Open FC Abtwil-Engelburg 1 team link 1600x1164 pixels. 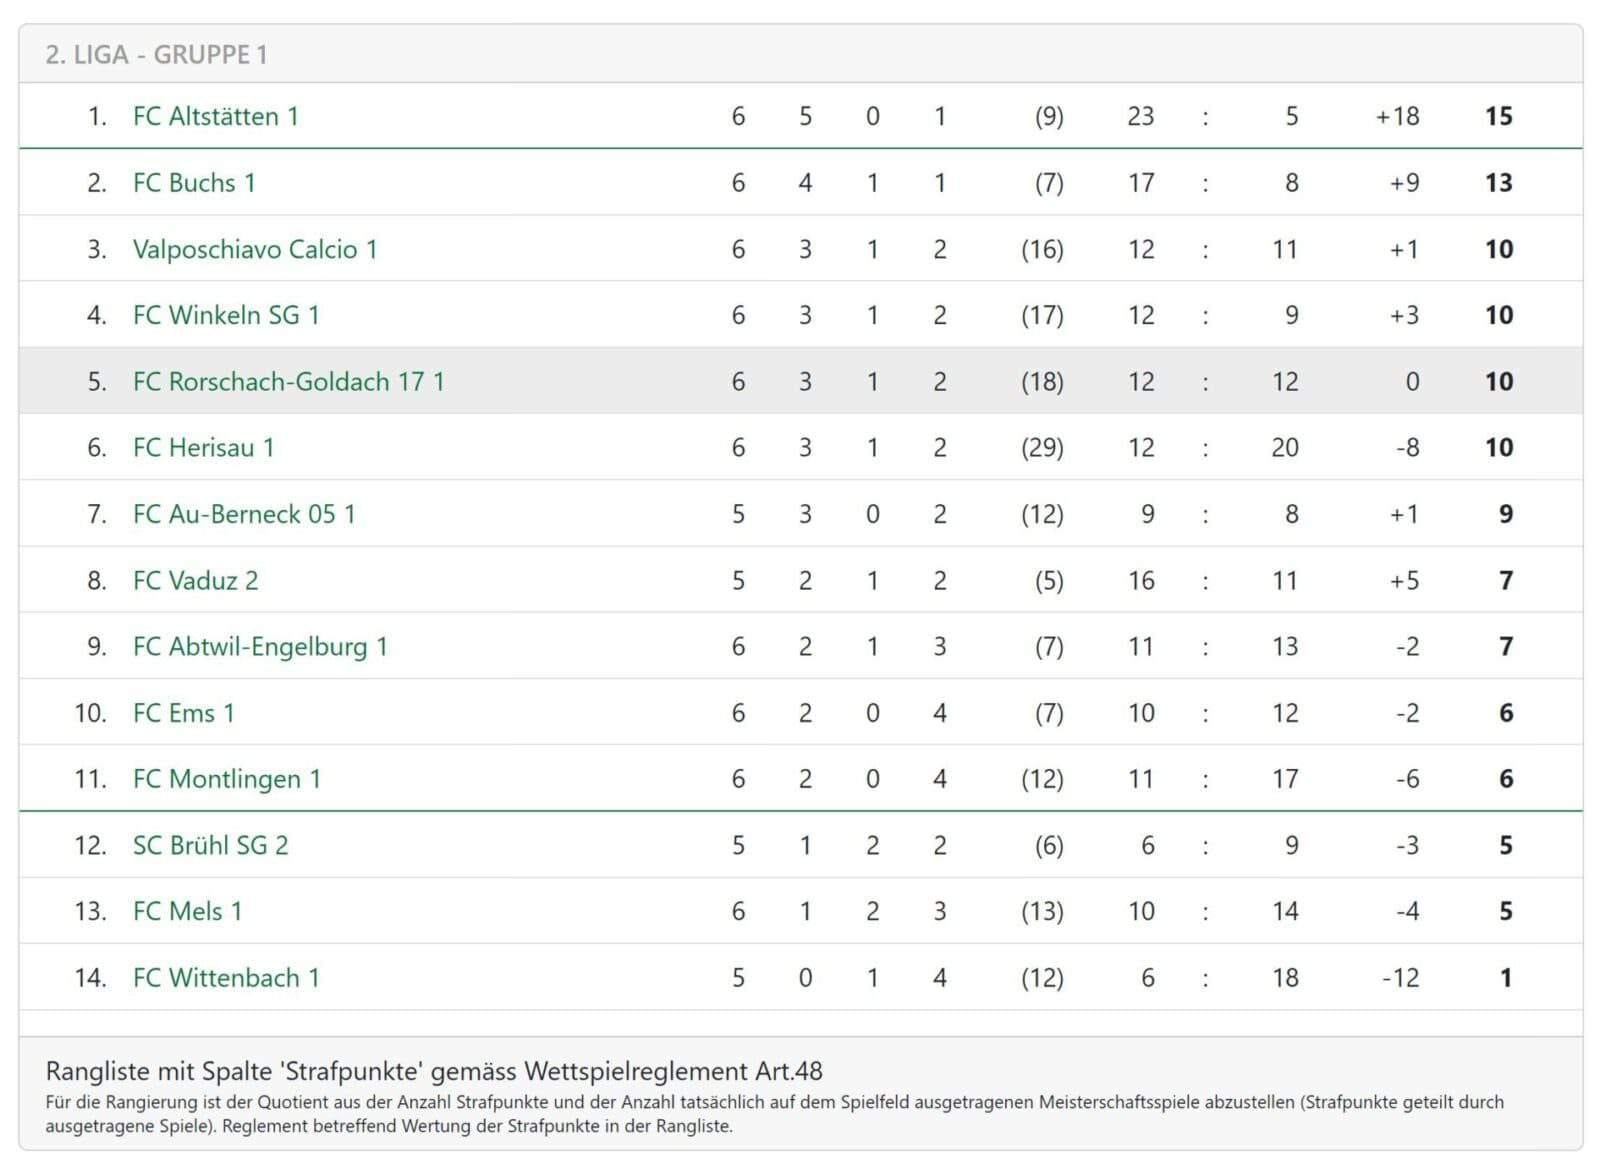(x=260, y=646)
